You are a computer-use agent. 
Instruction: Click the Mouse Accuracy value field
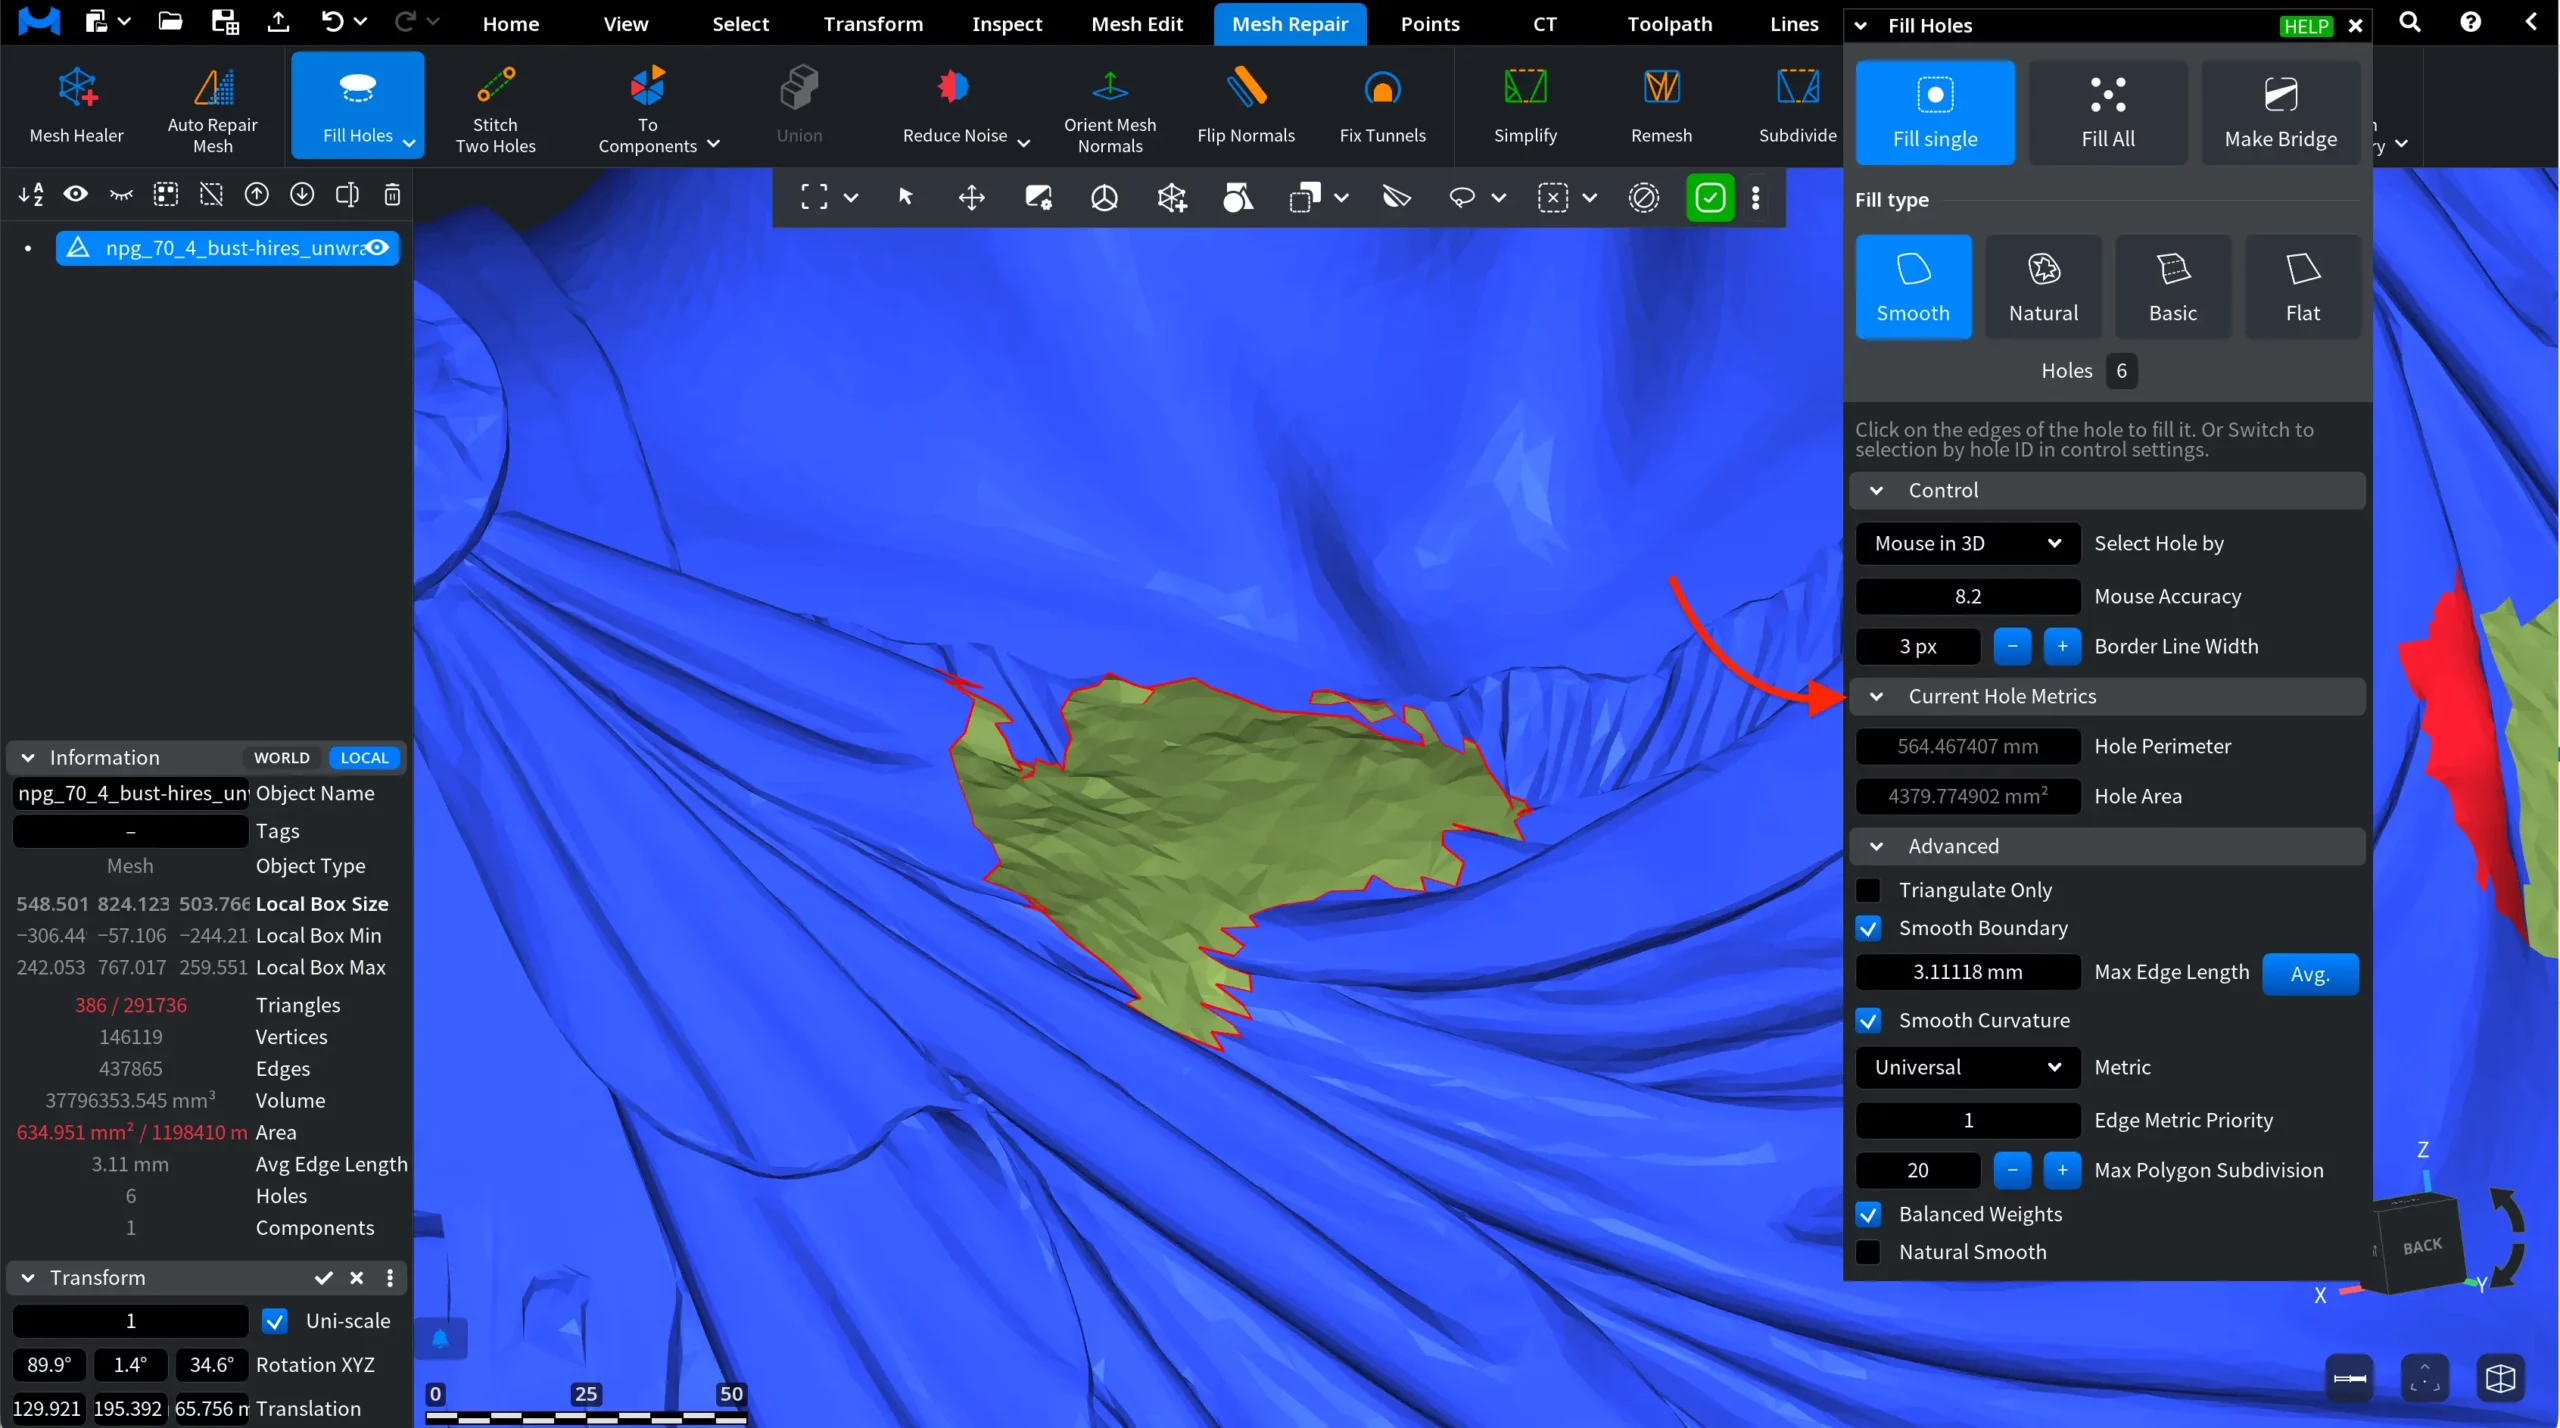[1966, 596]
